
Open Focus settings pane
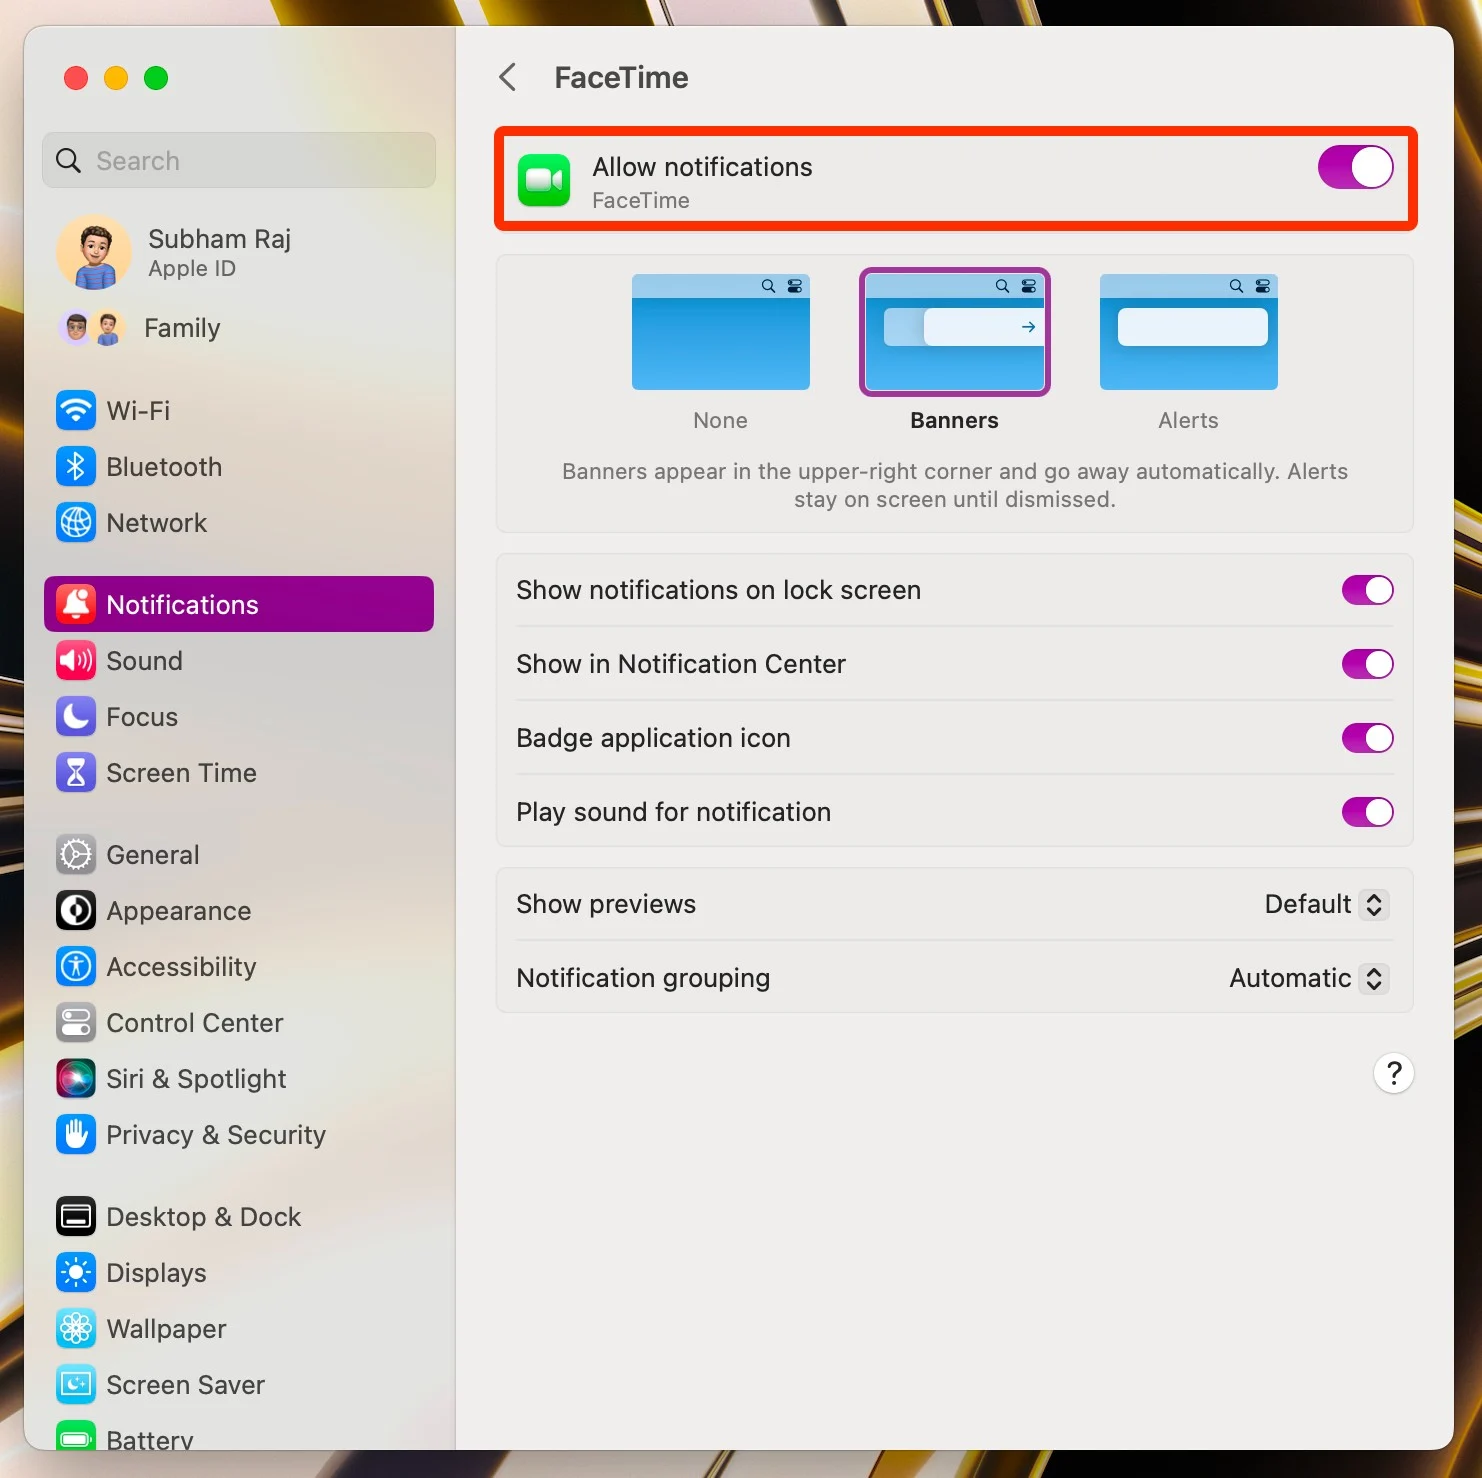[x=239, y=717]
